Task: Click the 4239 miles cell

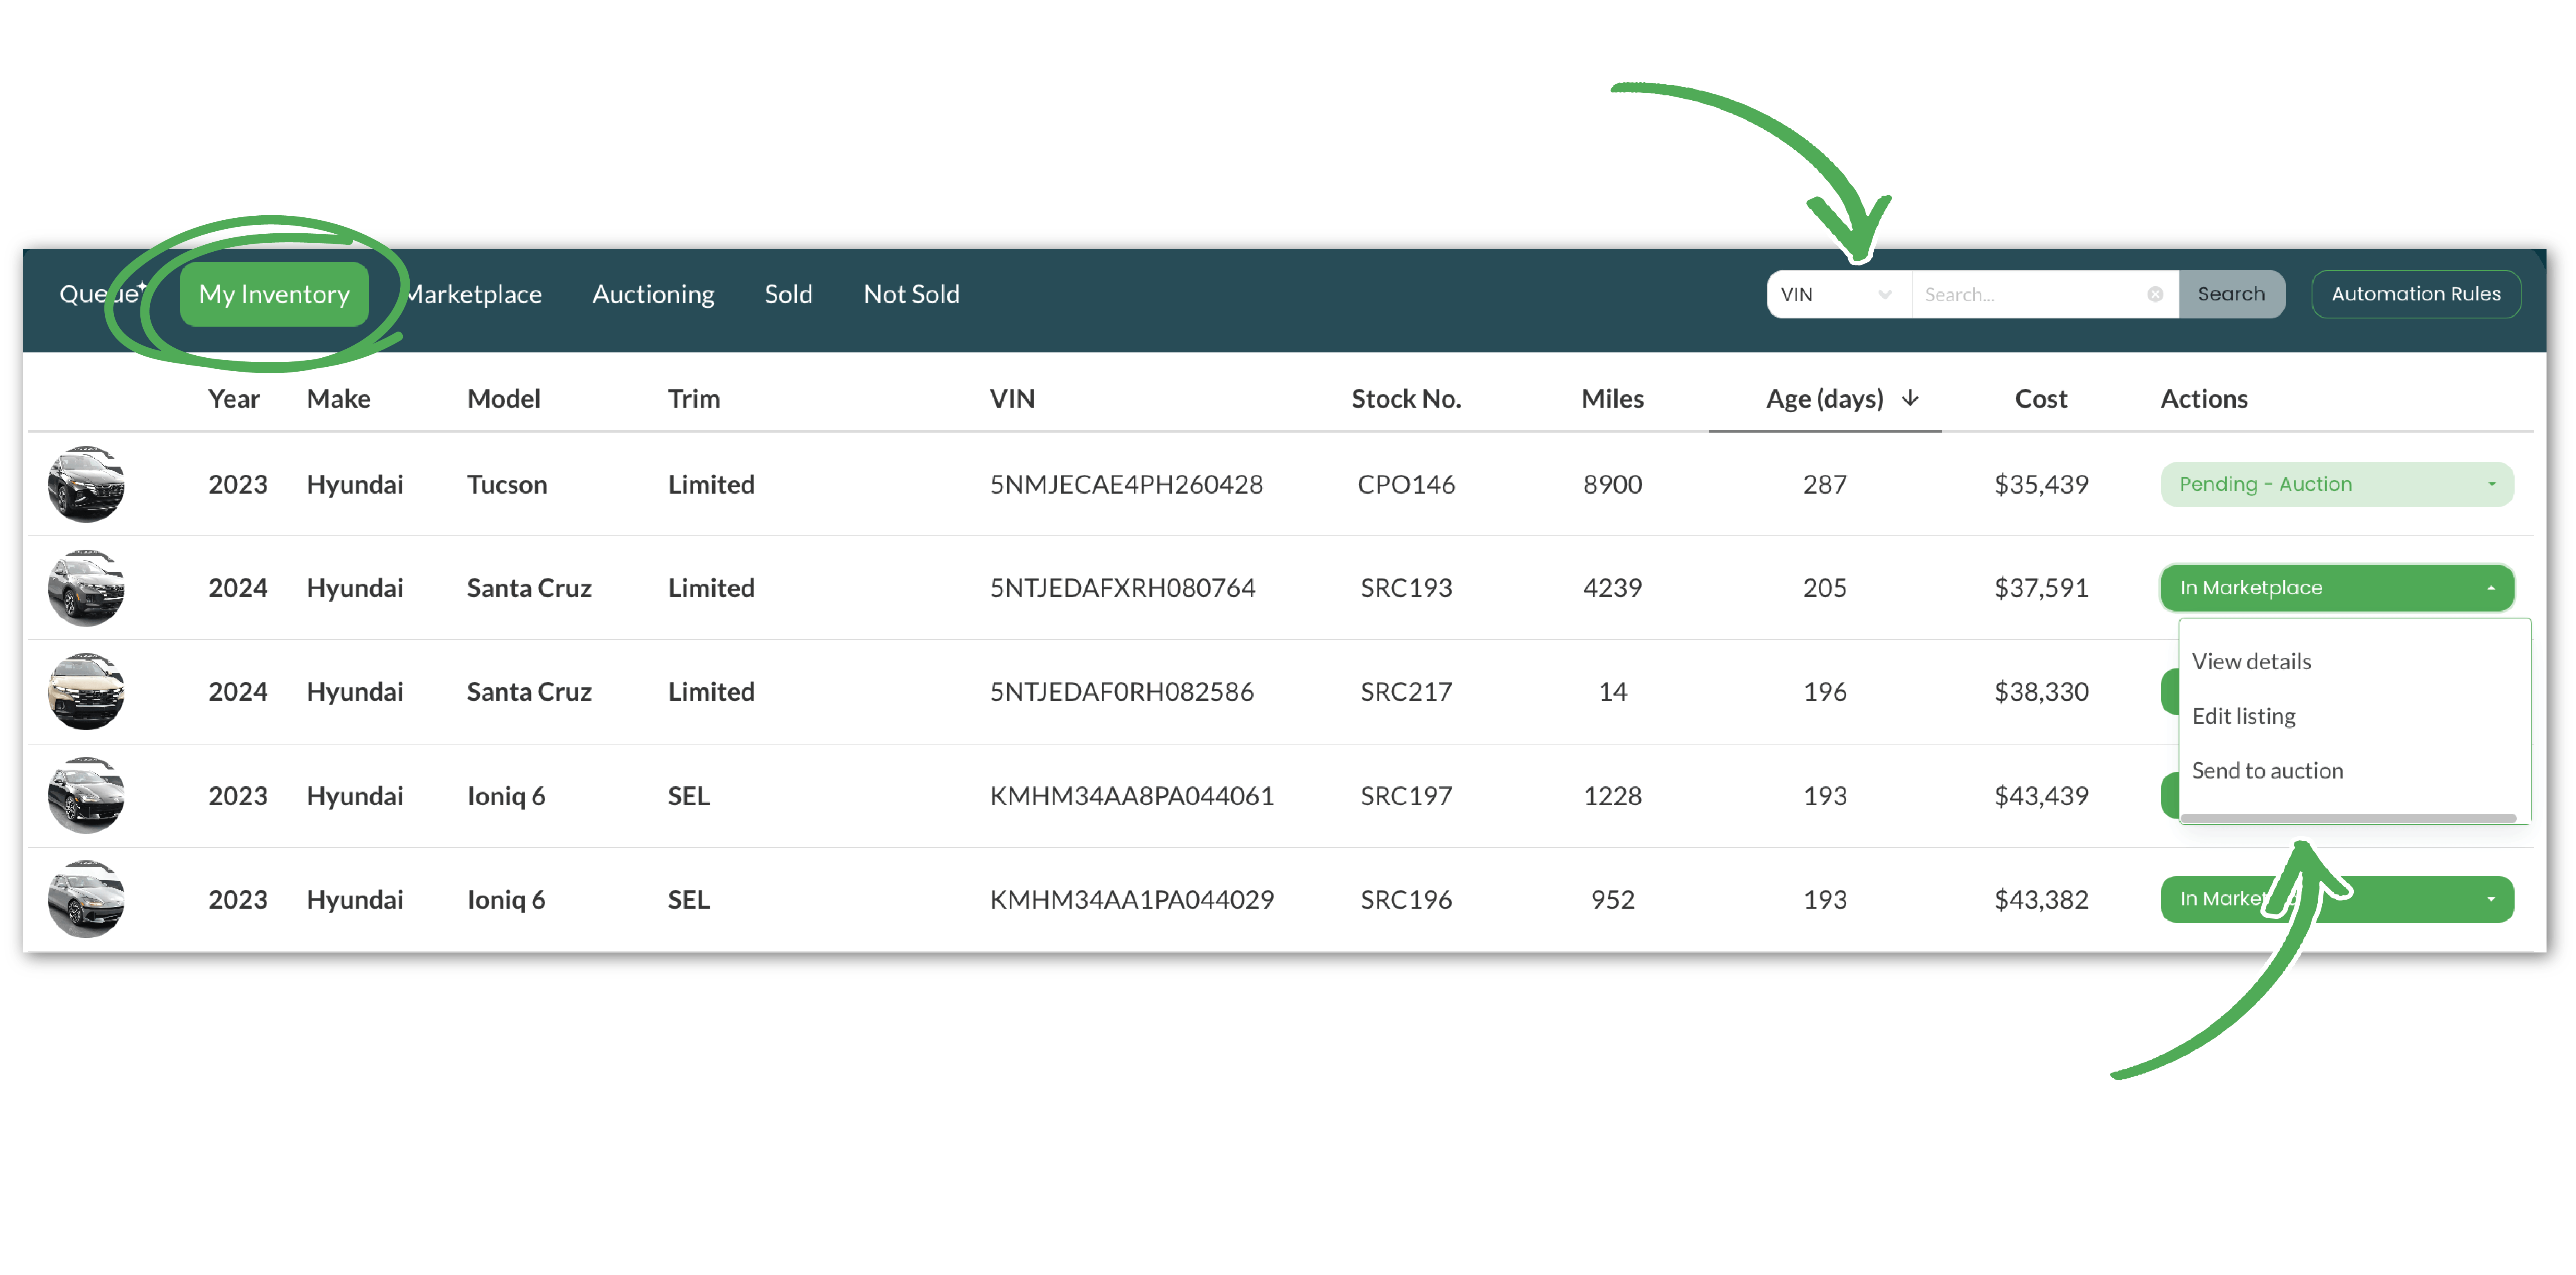Action: (1612, 588)
